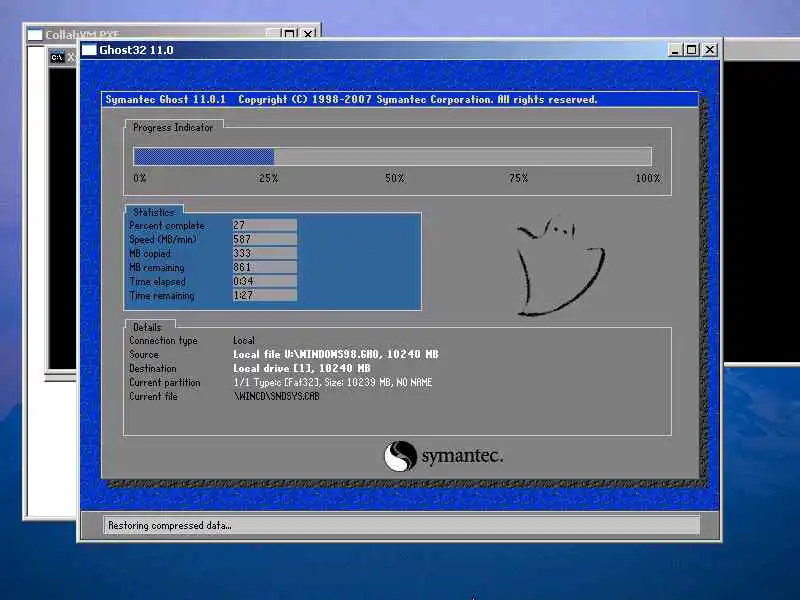Maximize the CollabVM PXE window
800x600 pixels.
(289, 34)
